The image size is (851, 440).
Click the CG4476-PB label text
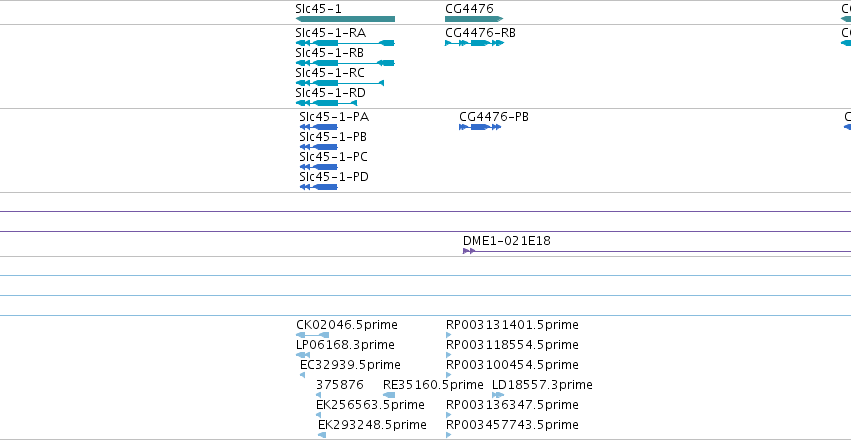[494, 117]
